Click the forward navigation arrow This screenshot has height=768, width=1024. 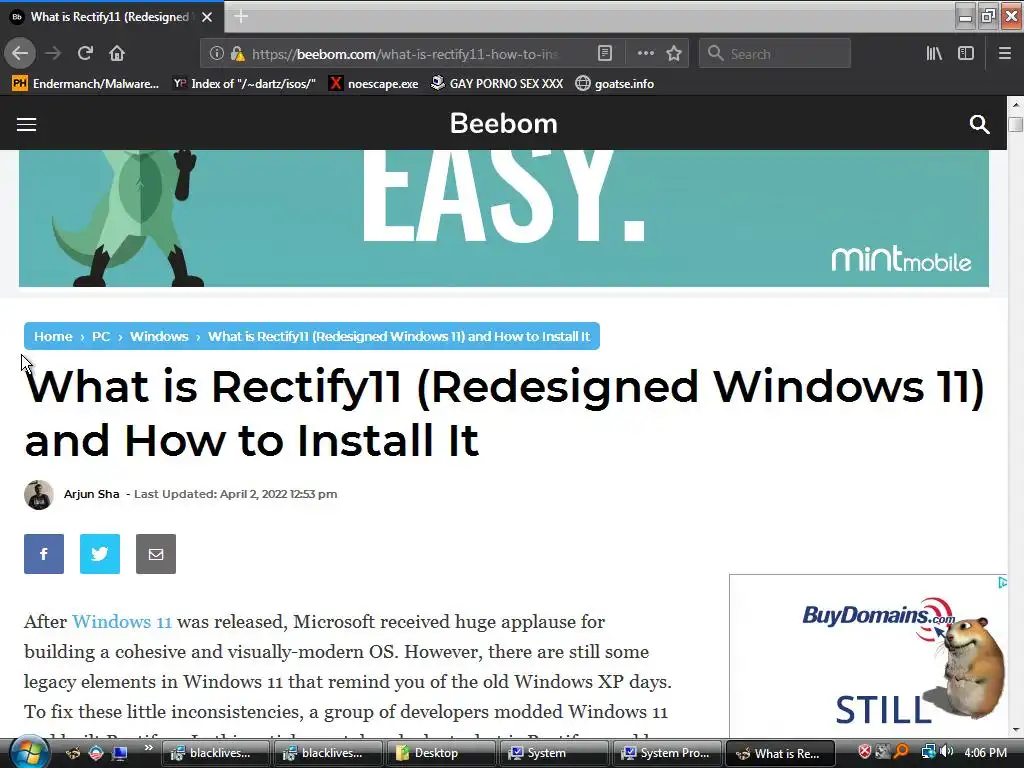[53, 53]
